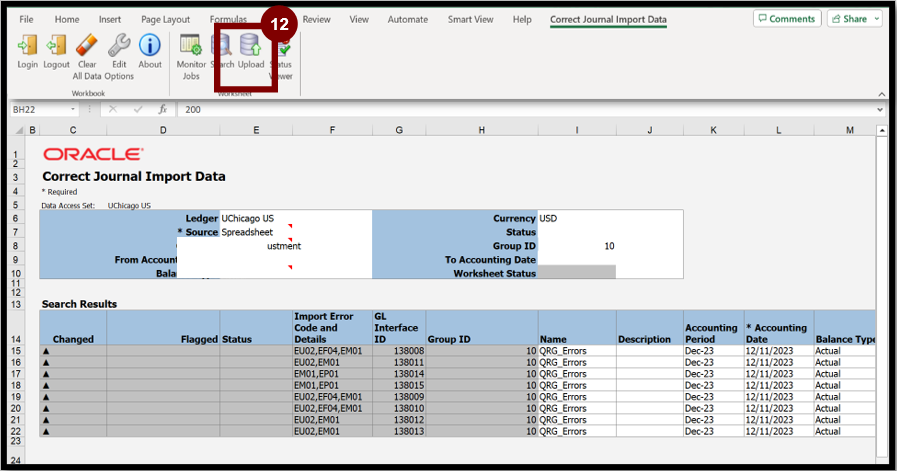Click QRG_Errors name in row 16

(563, 362)
